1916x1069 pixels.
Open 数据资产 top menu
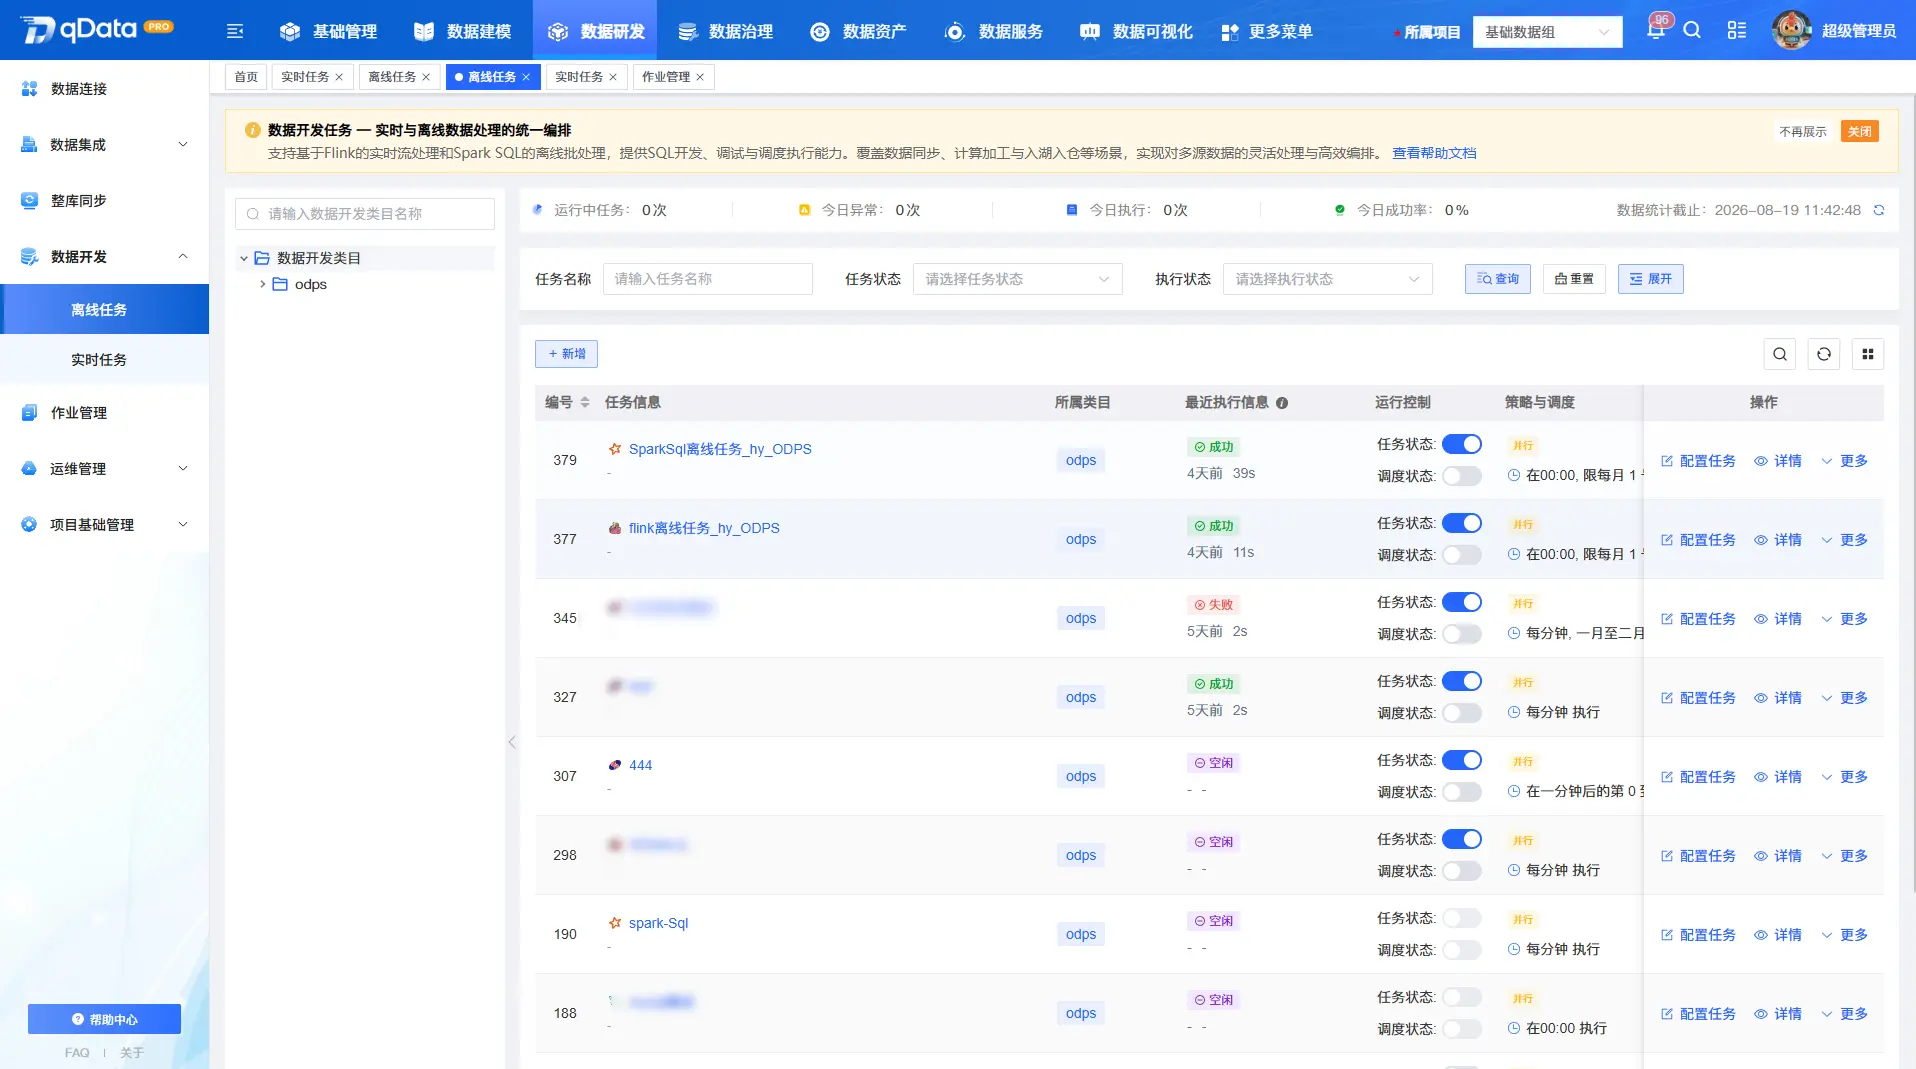(x=858, y=31)
